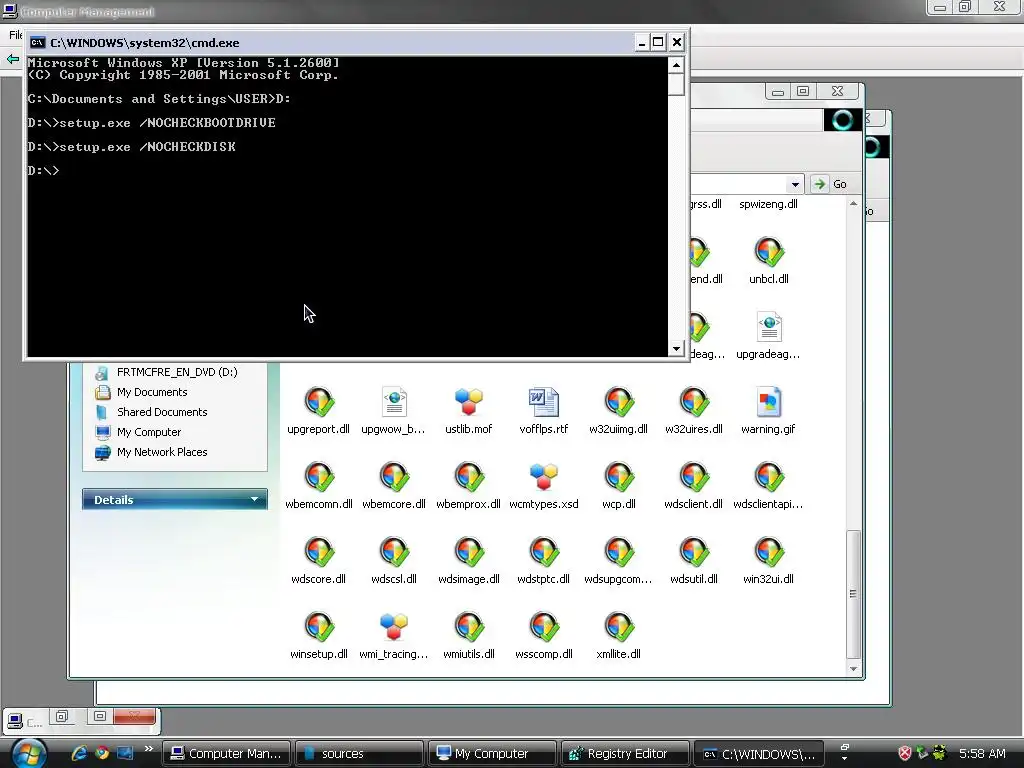Switch to My Computer taskbar button
Screen dimensions: 1024x768
492,754
